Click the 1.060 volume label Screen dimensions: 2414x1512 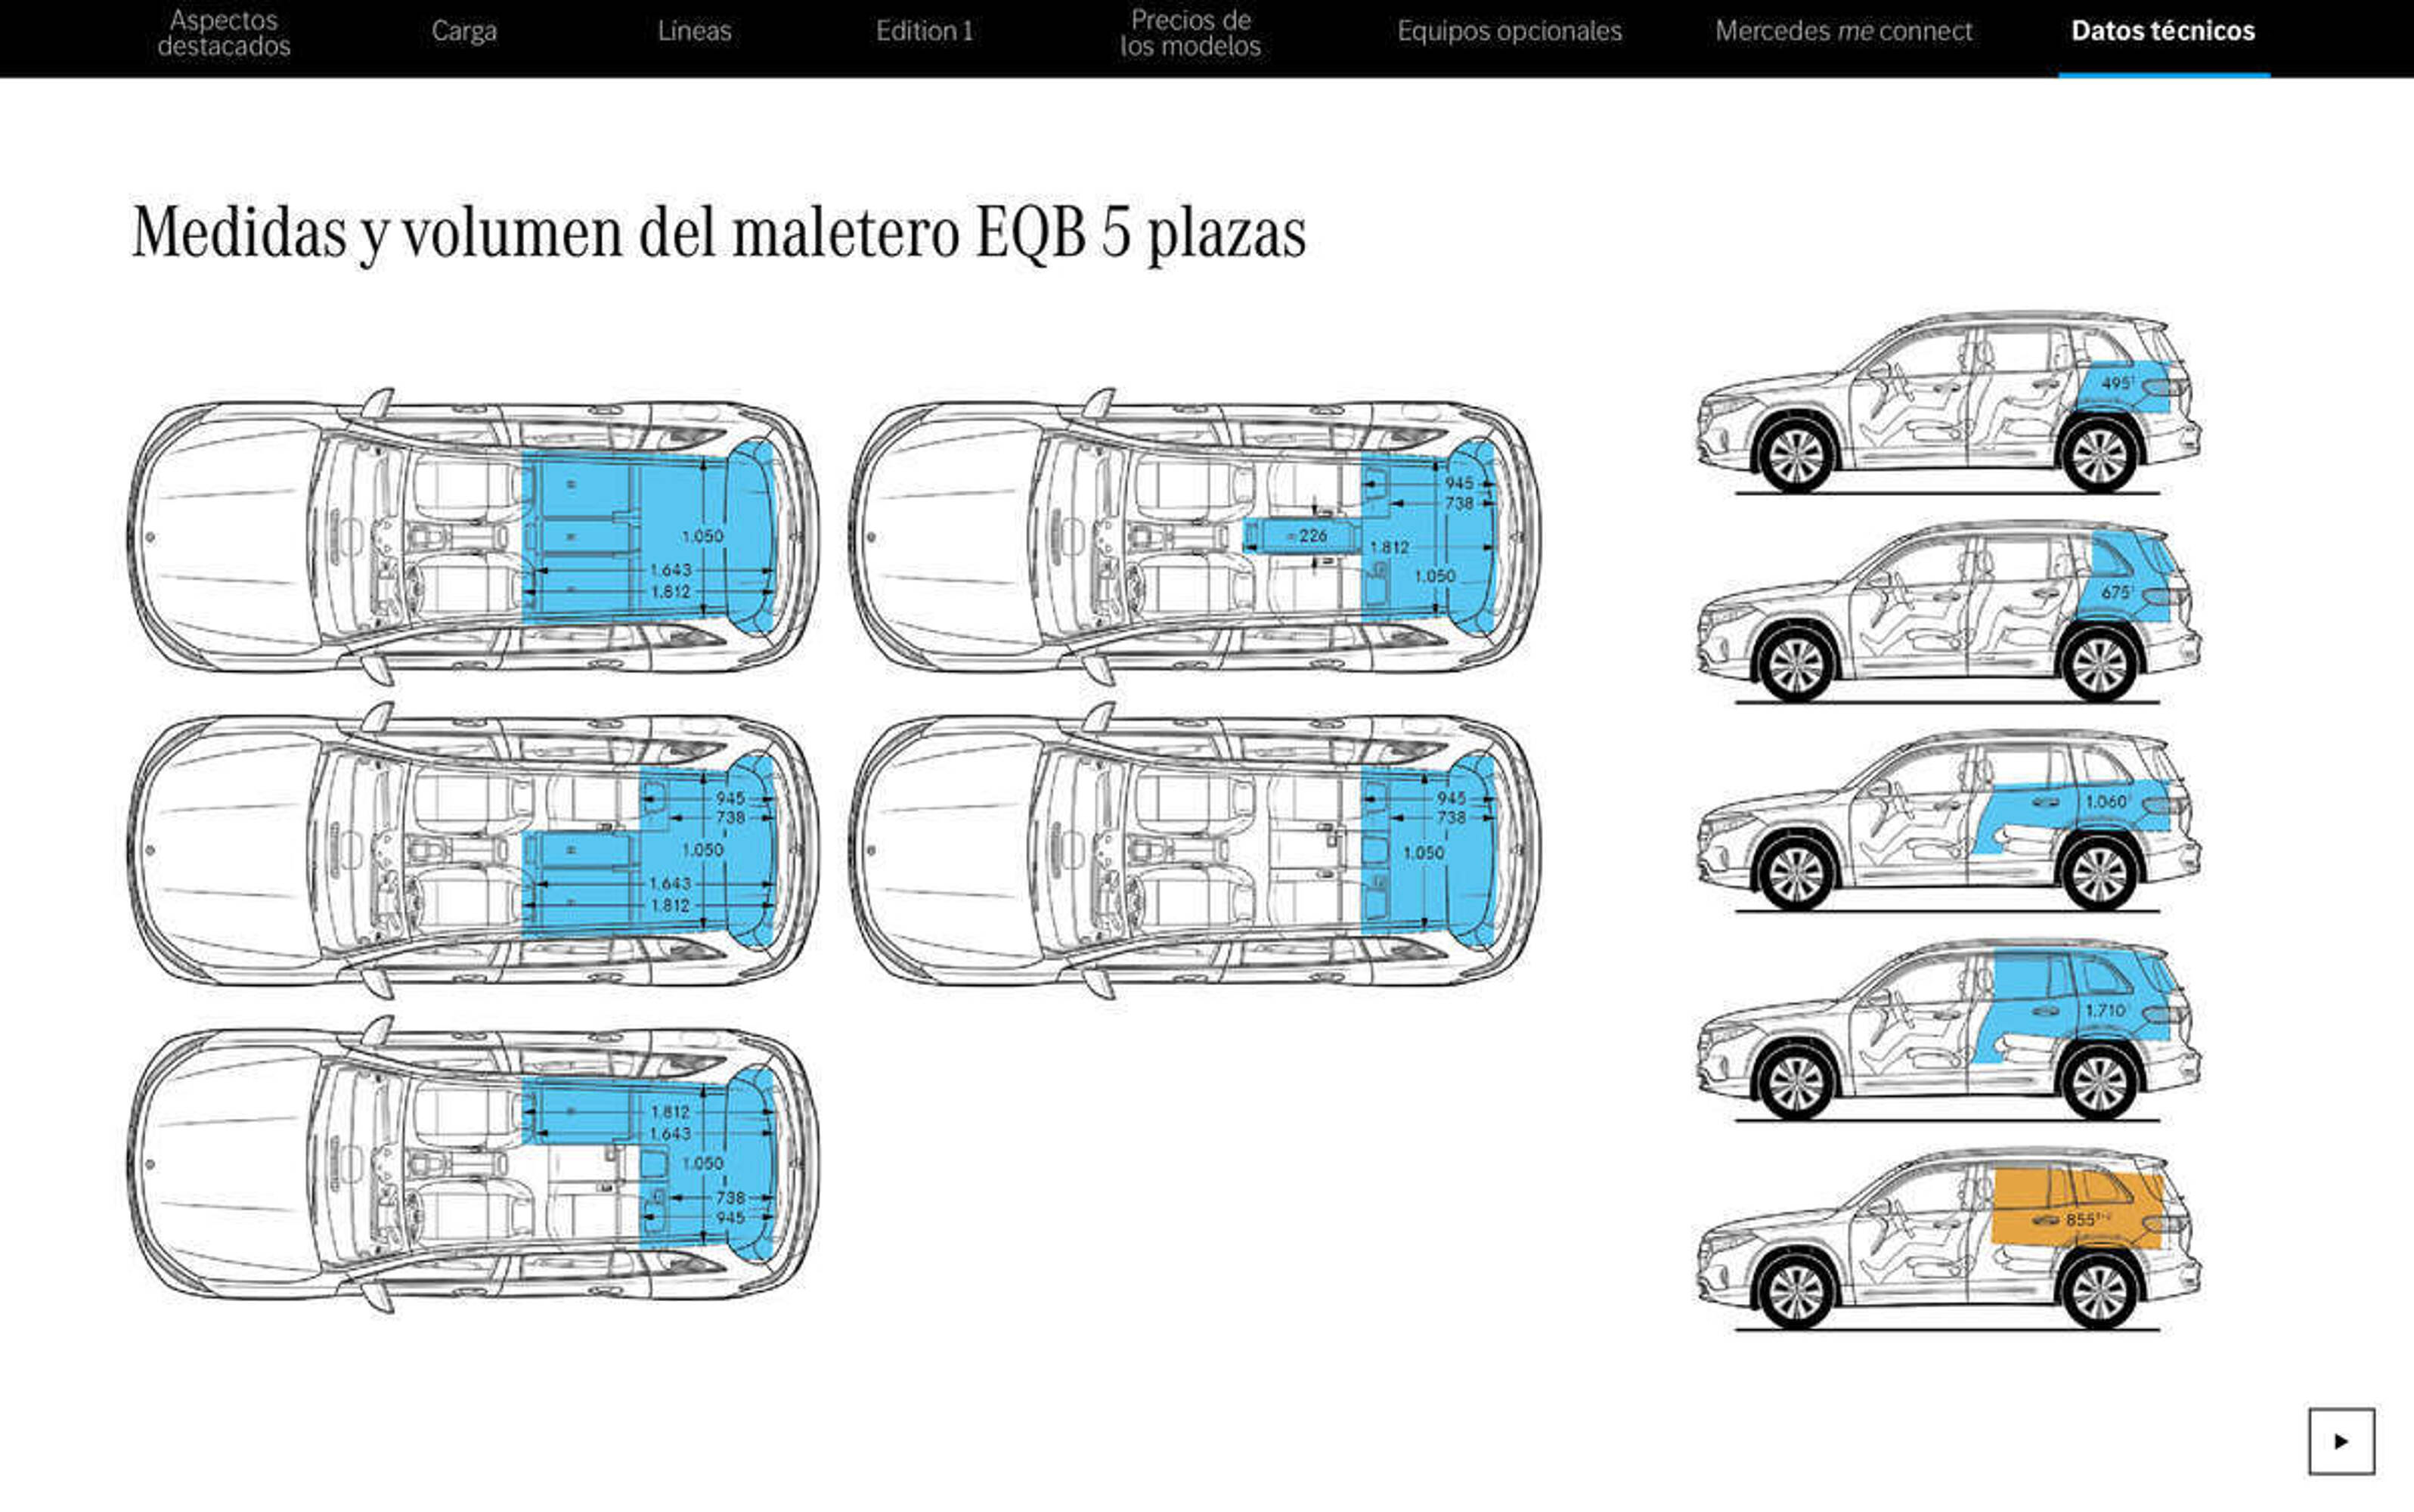coord(2107,801)
